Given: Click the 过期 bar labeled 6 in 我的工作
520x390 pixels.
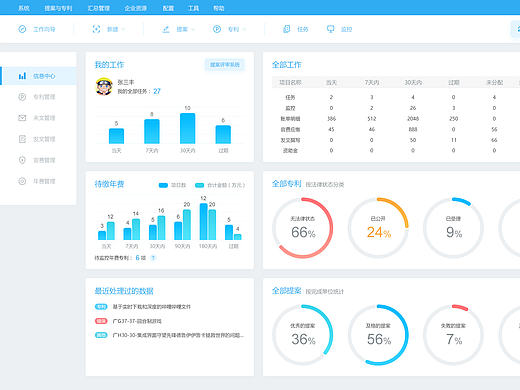Looking at the screenshot, I should (x=223, y=134).
